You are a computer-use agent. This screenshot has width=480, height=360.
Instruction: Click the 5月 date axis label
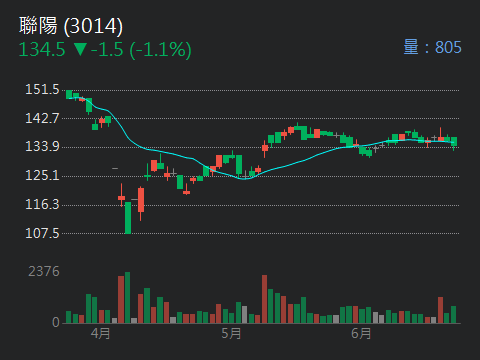coord(231,333)
